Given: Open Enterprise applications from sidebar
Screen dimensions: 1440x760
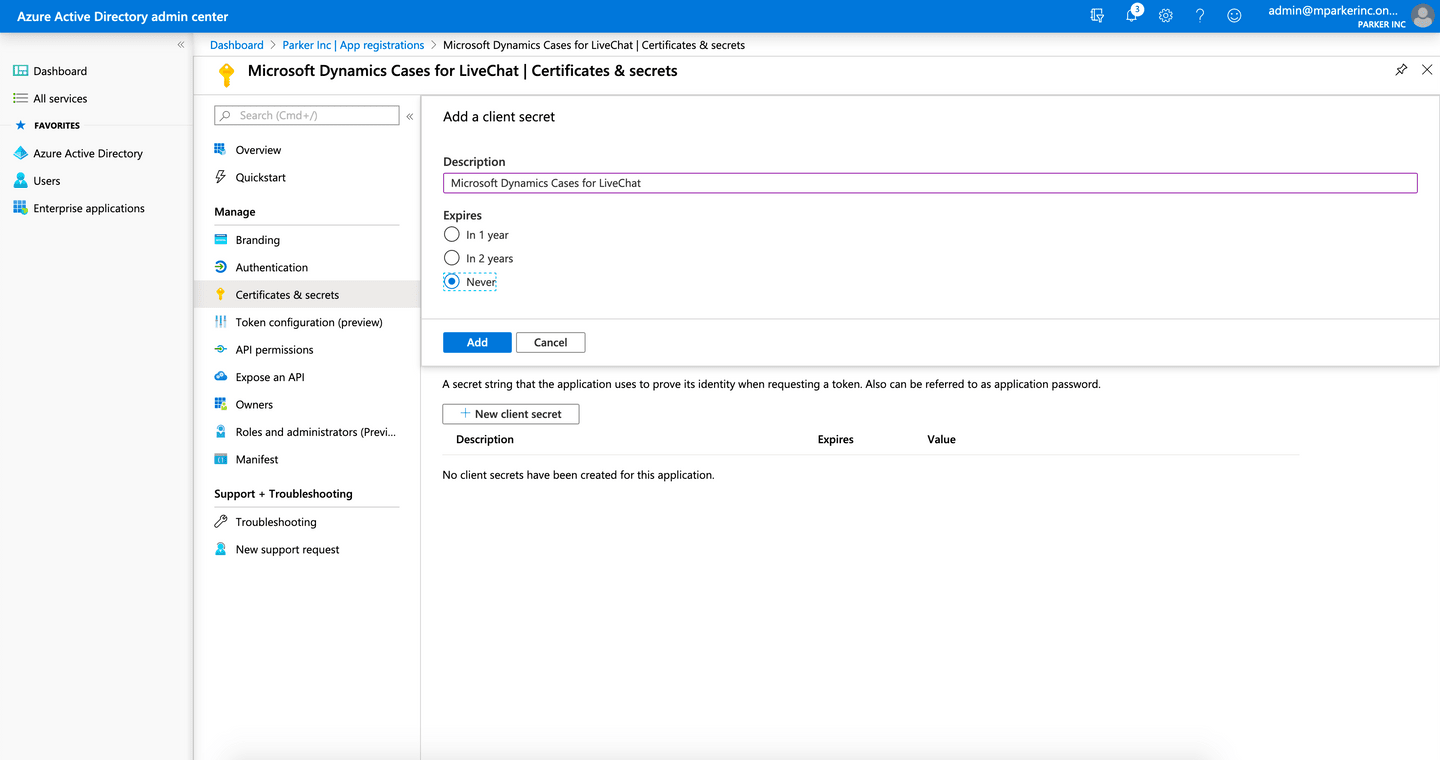Looking at the screenshot, I should click(88, 208).
